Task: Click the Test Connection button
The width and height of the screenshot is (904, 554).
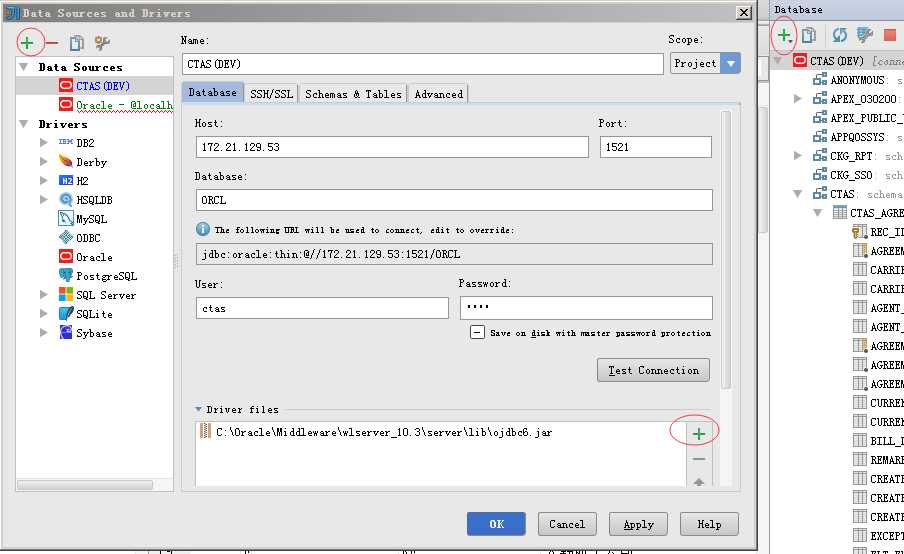Action: click(x=653, y=370)
